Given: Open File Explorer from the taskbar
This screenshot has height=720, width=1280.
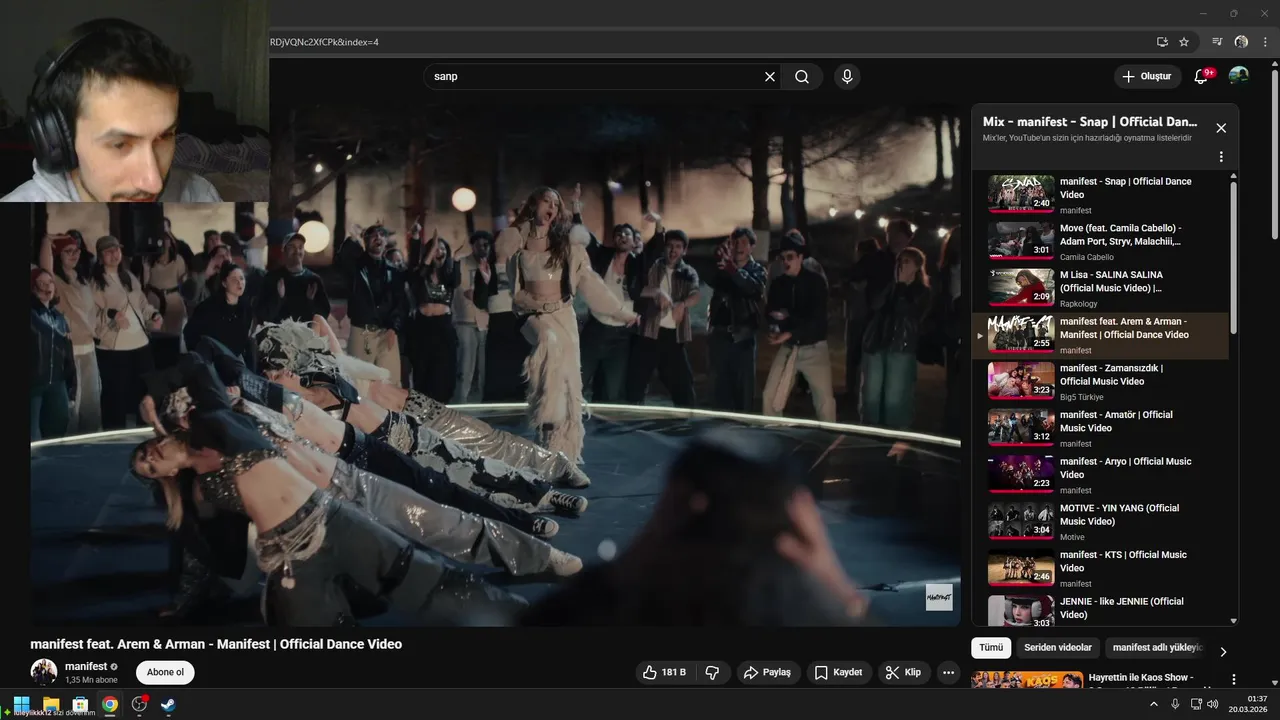Looking at the screenshot, I should (x=51, y=705).
